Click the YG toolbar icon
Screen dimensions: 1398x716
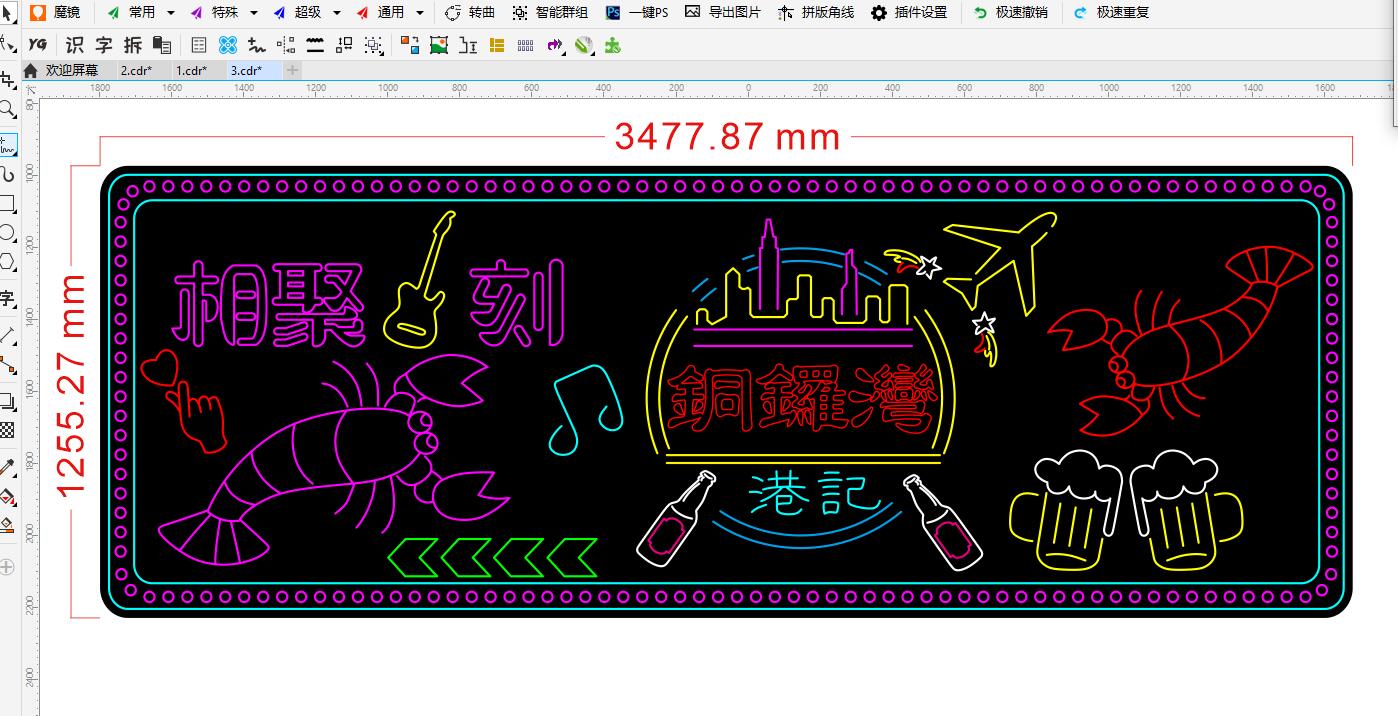[x=38, y=45]
